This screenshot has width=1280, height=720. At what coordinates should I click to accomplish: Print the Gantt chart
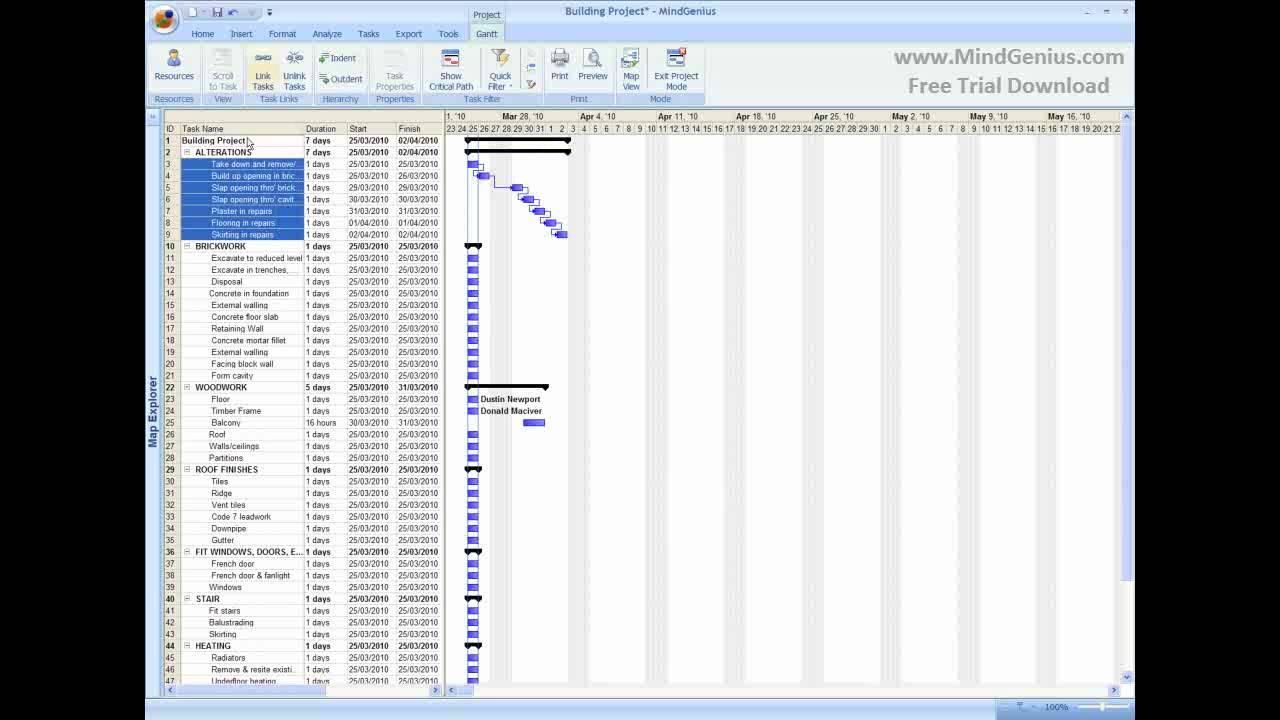[560, 65]
